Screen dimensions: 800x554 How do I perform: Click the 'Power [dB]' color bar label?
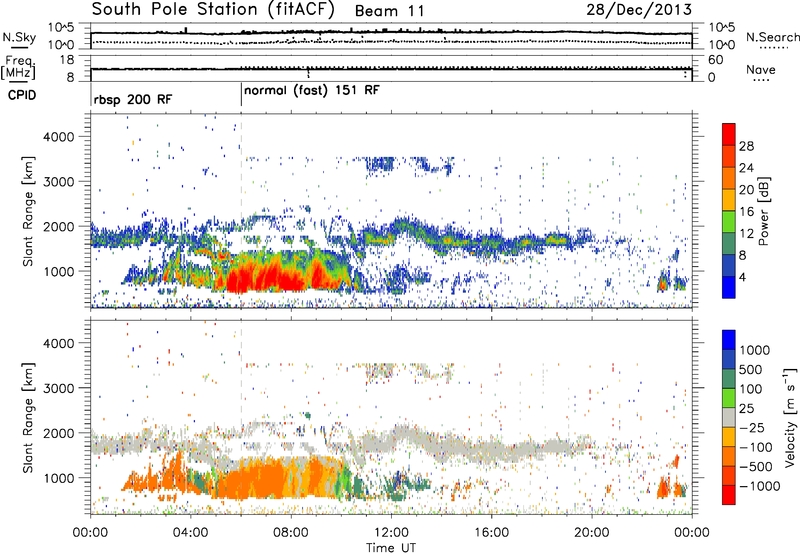[763, 211]
